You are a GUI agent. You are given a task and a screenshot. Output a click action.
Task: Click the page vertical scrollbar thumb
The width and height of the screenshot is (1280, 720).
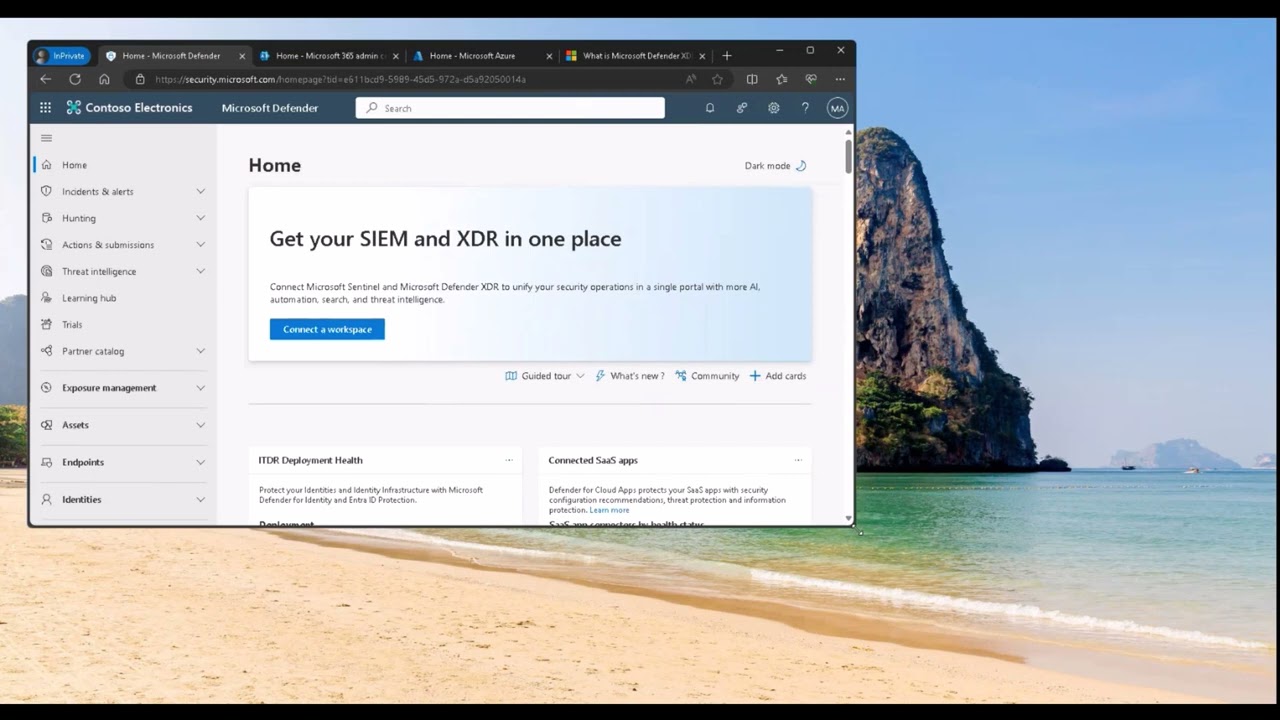pyautogui.click(x=849, y=158)
